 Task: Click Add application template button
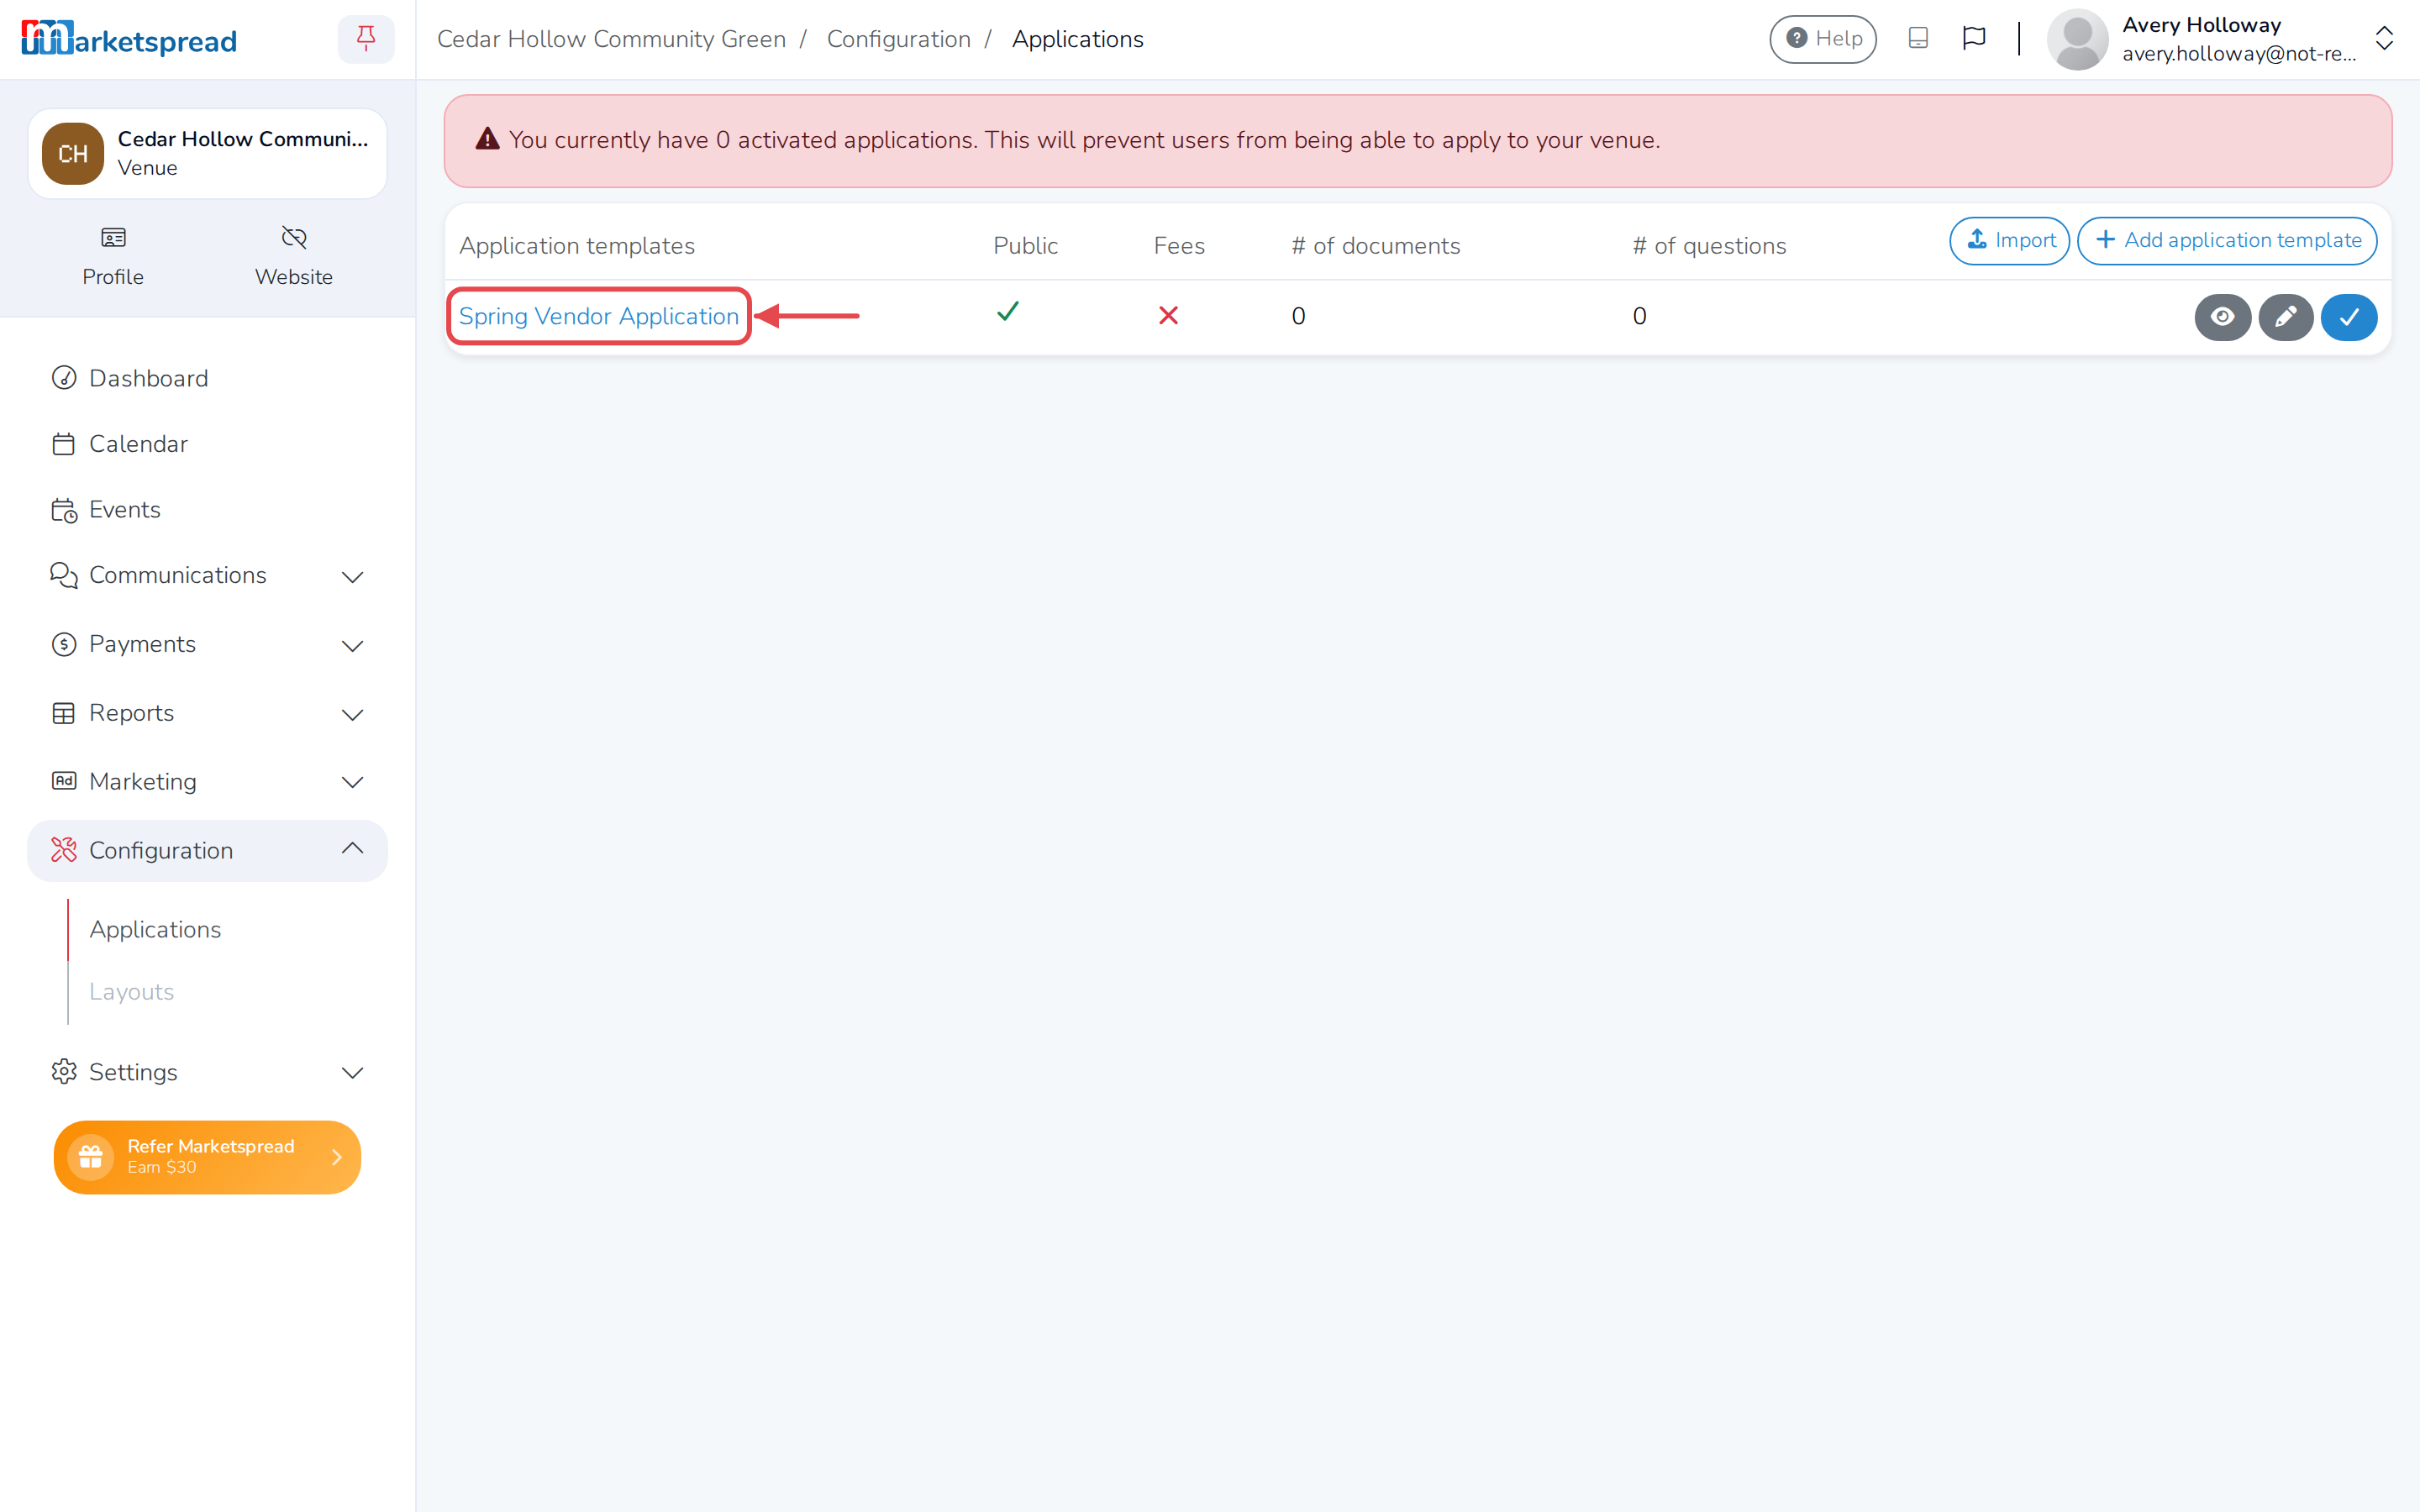click(2227, 240)
